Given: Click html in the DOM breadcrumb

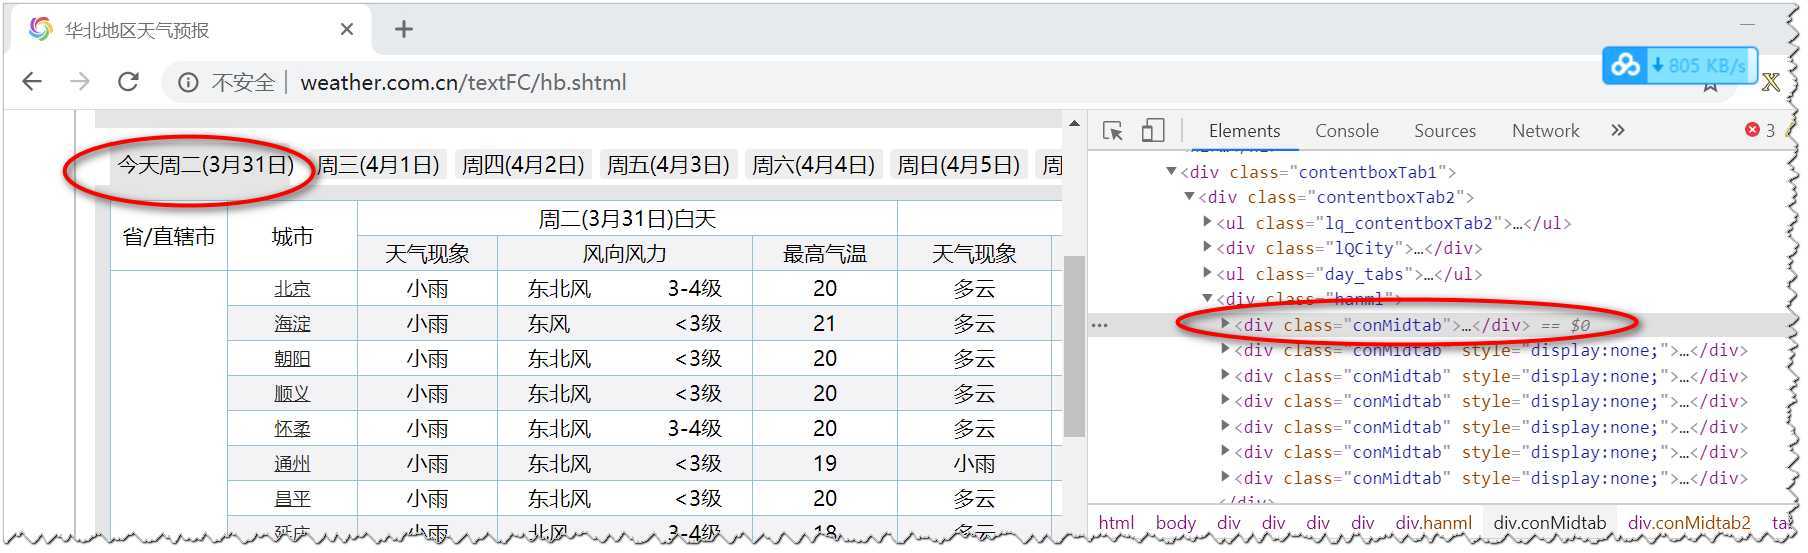Looking at the screenshot, I should (x=1116, y=522).
